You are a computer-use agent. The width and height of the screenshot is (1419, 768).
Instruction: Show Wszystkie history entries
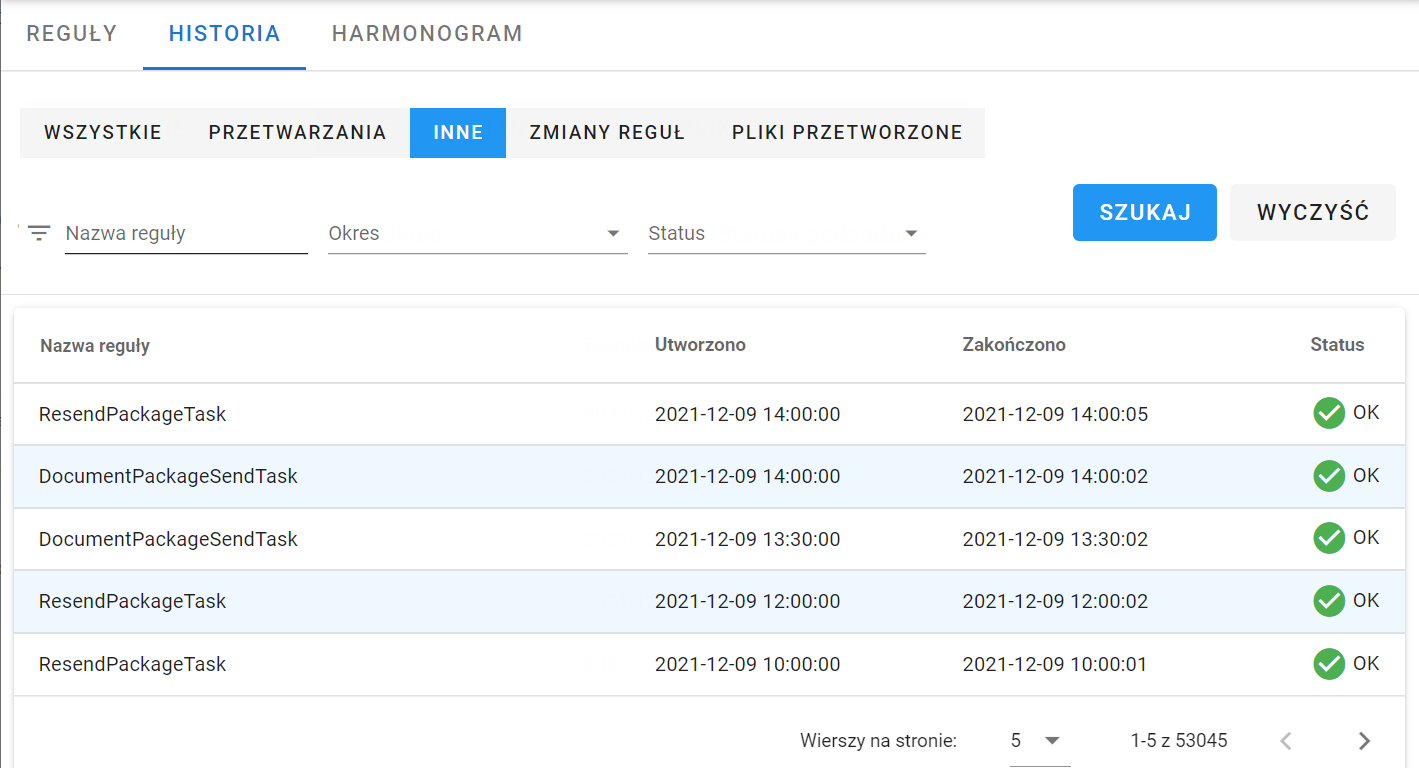click(x=103, y=133)
